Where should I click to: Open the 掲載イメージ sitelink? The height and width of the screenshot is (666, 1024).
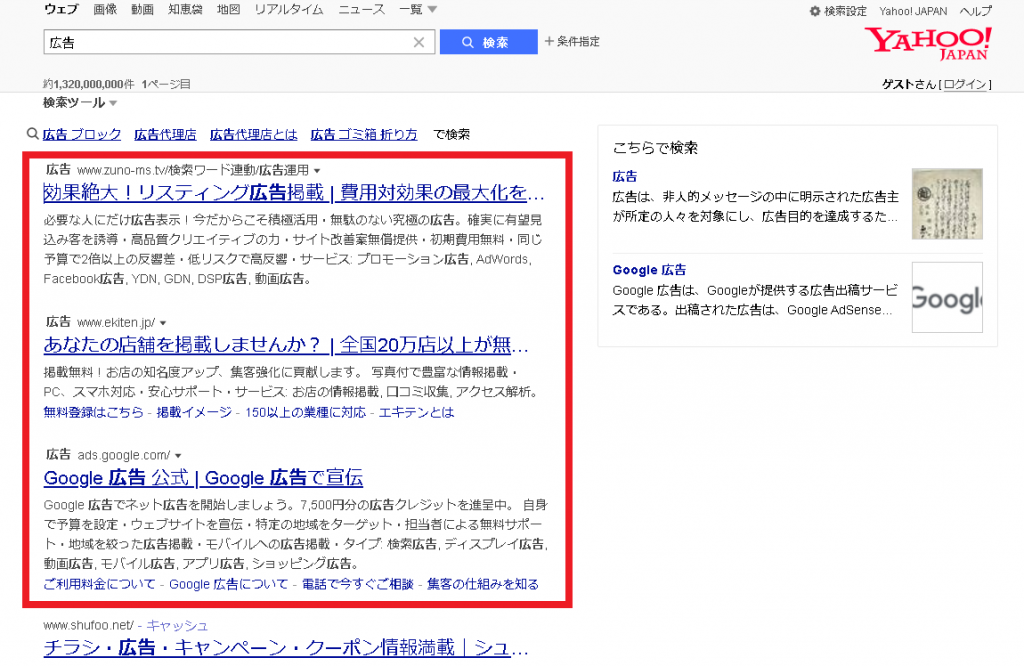194,412
